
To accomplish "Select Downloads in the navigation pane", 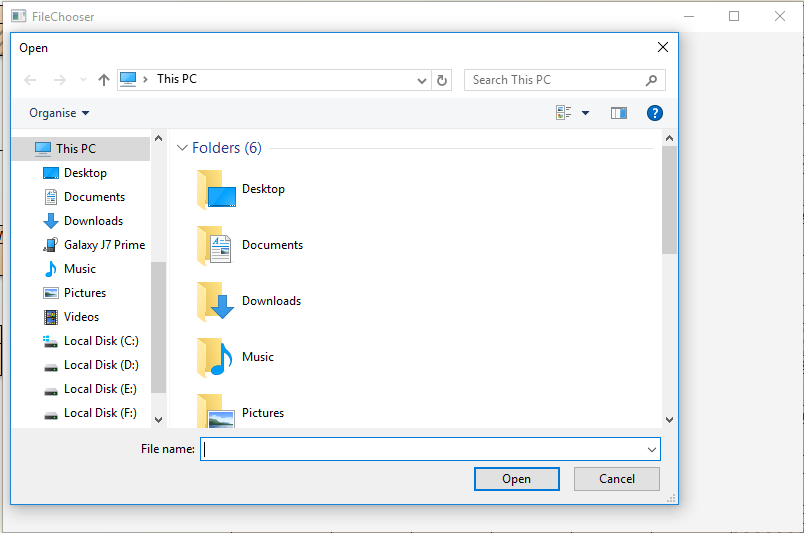I will [x=84, y=221].
